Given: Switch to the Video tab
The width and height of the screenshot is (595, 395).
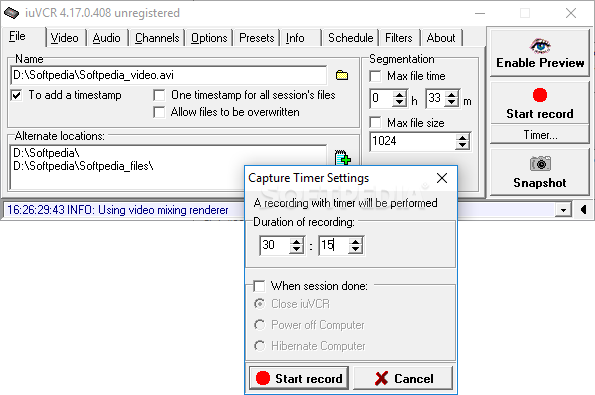Looking at the screenshot, I should [x=65, y=38].
